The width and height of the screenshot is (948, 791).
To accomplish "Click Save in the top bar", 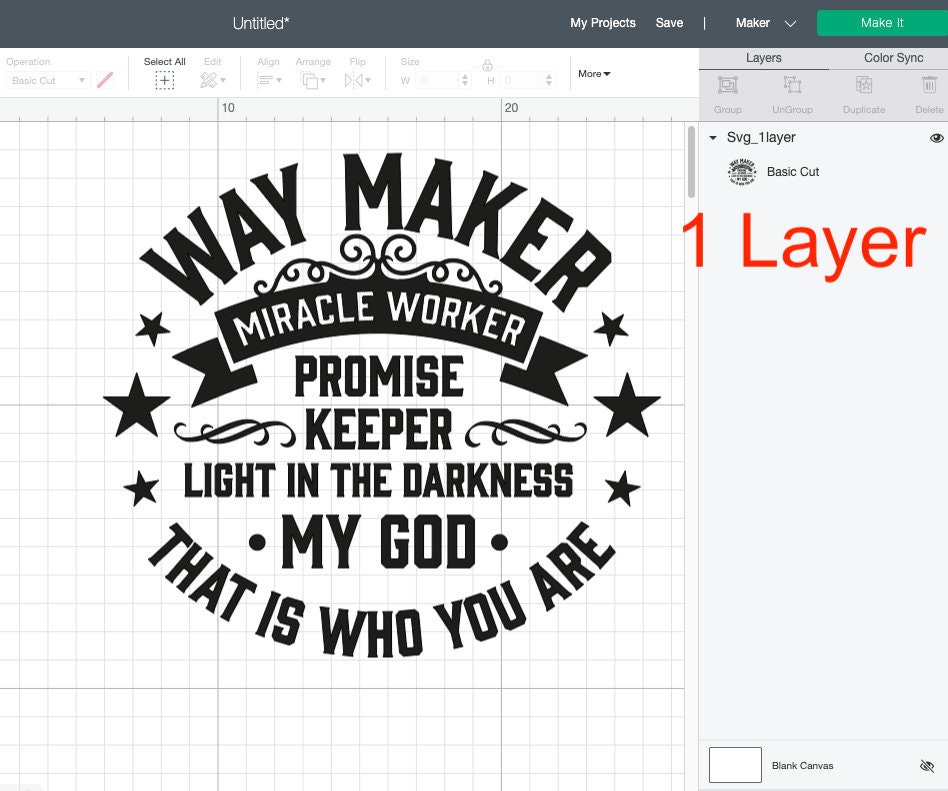I will click(x=669, y=23).
